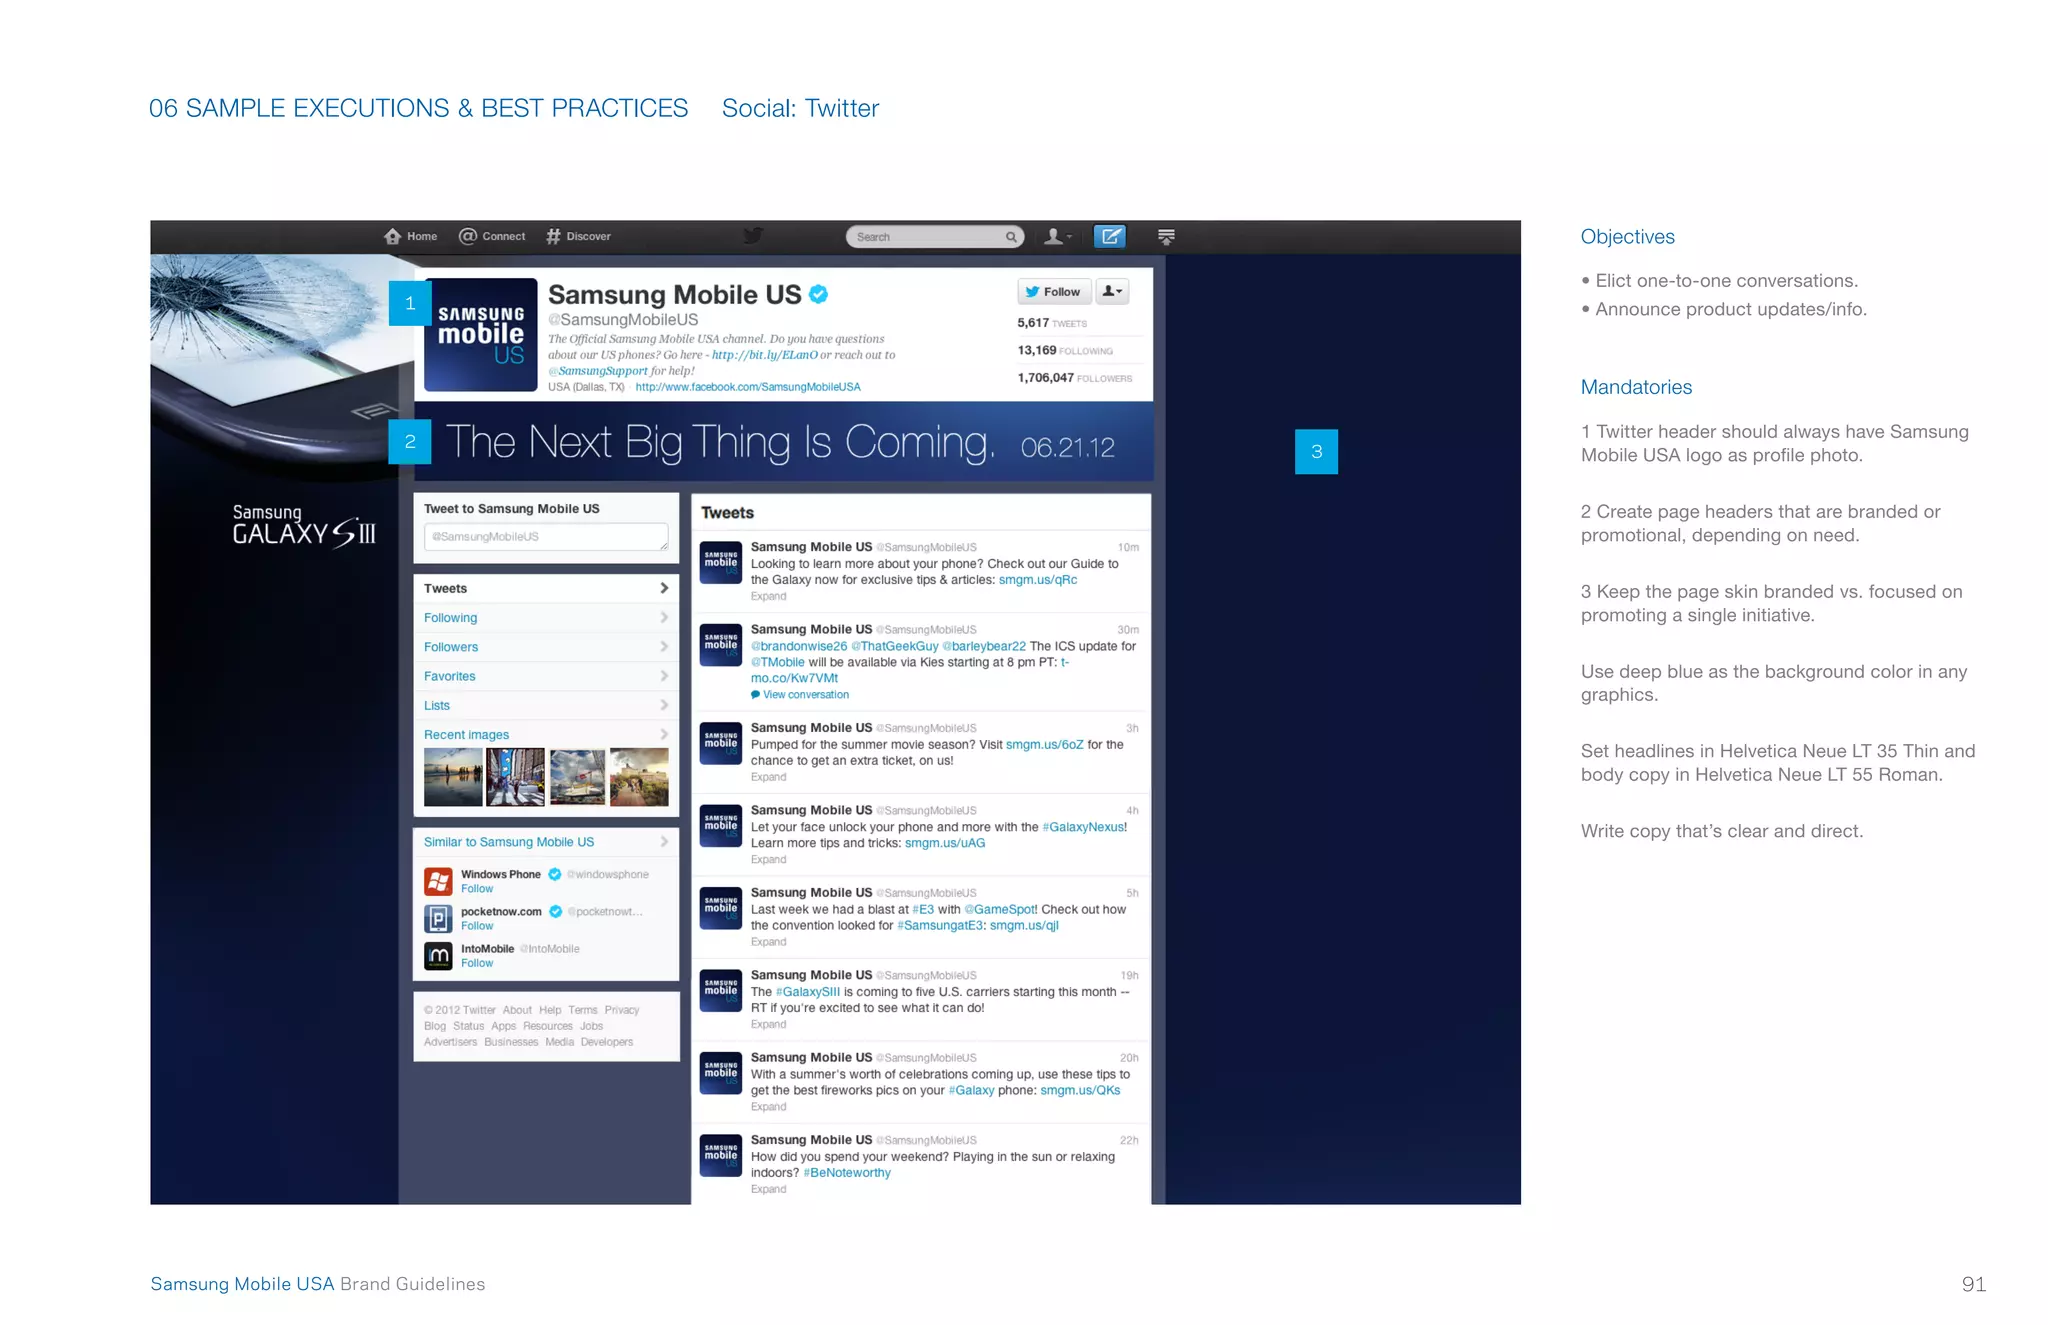Click chevron on the Lists sidebar row
Image resolution: width=2048 pixels, height=1325 pixels.
(664, 705)
